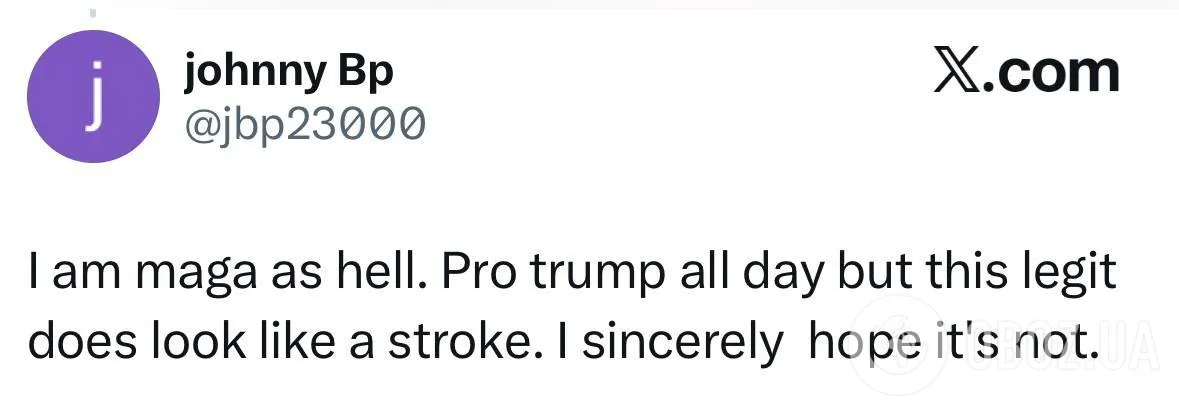
Task: Click the X logo glyph
Action: (x=959, y=72)
